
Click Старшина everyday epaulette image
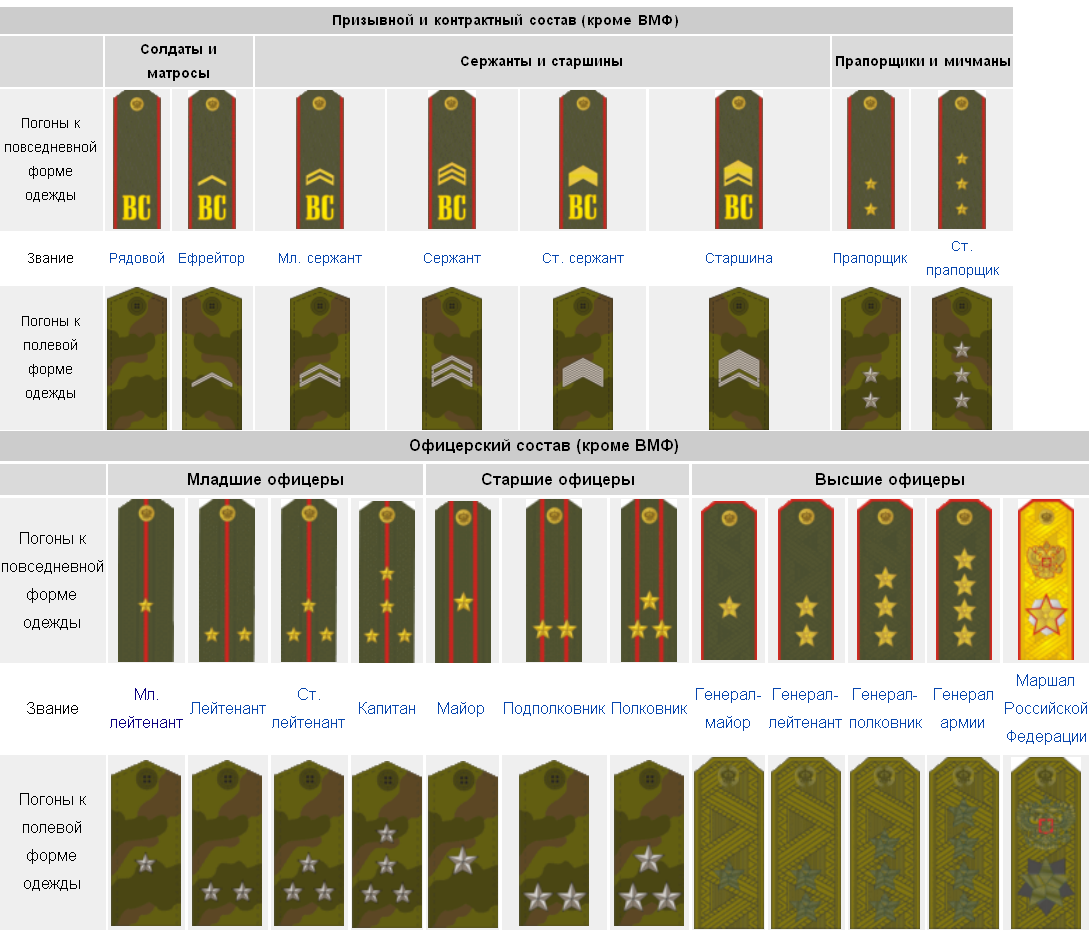click(739, 159)
